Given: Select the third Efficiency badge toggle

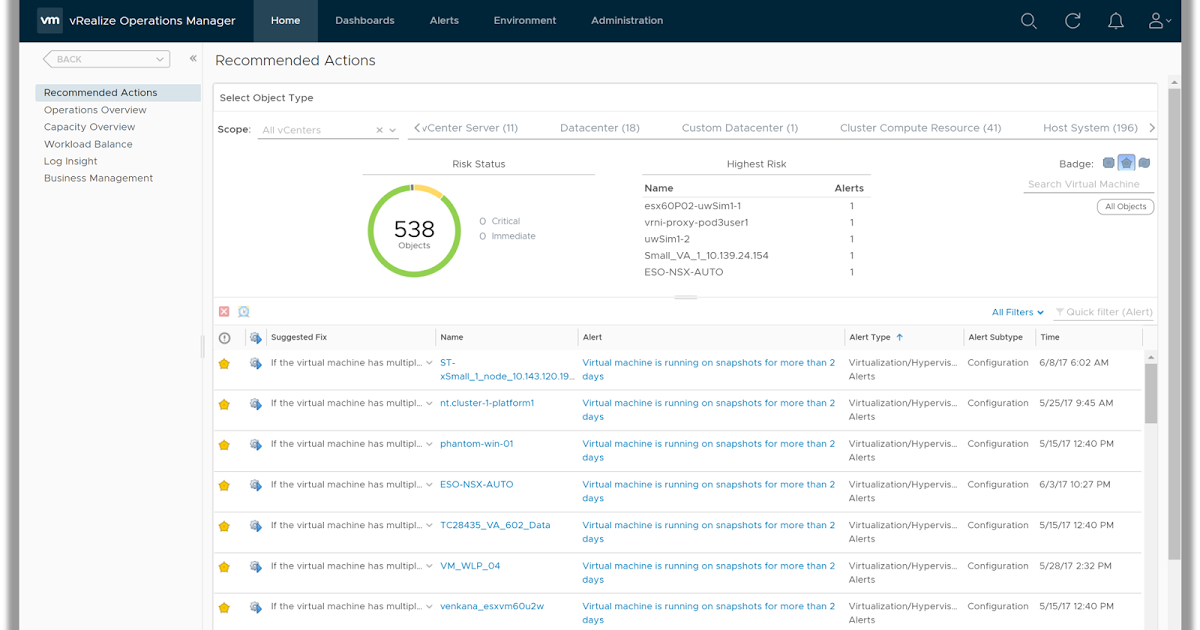Looking at the screenshot, I should [1144, 163].
